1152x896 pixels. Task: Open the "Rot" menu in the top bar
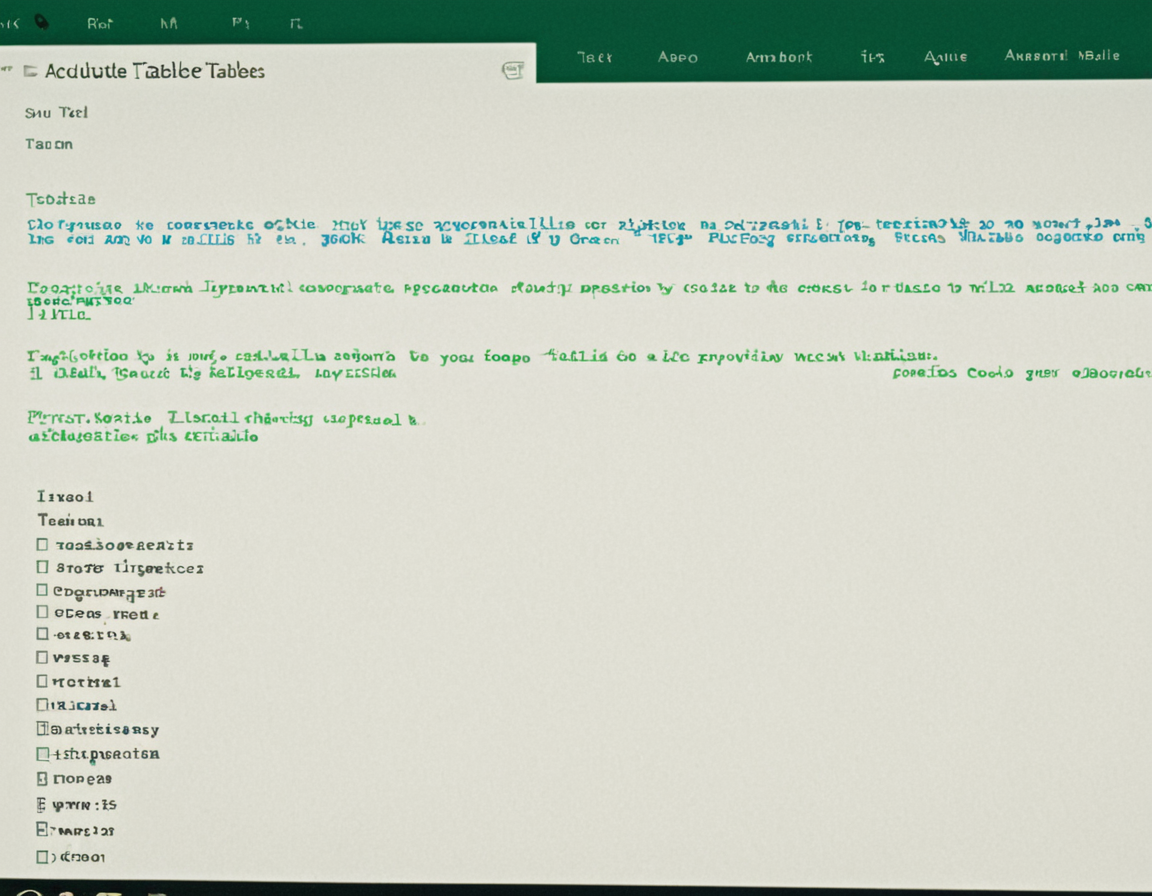coord(99,22)
